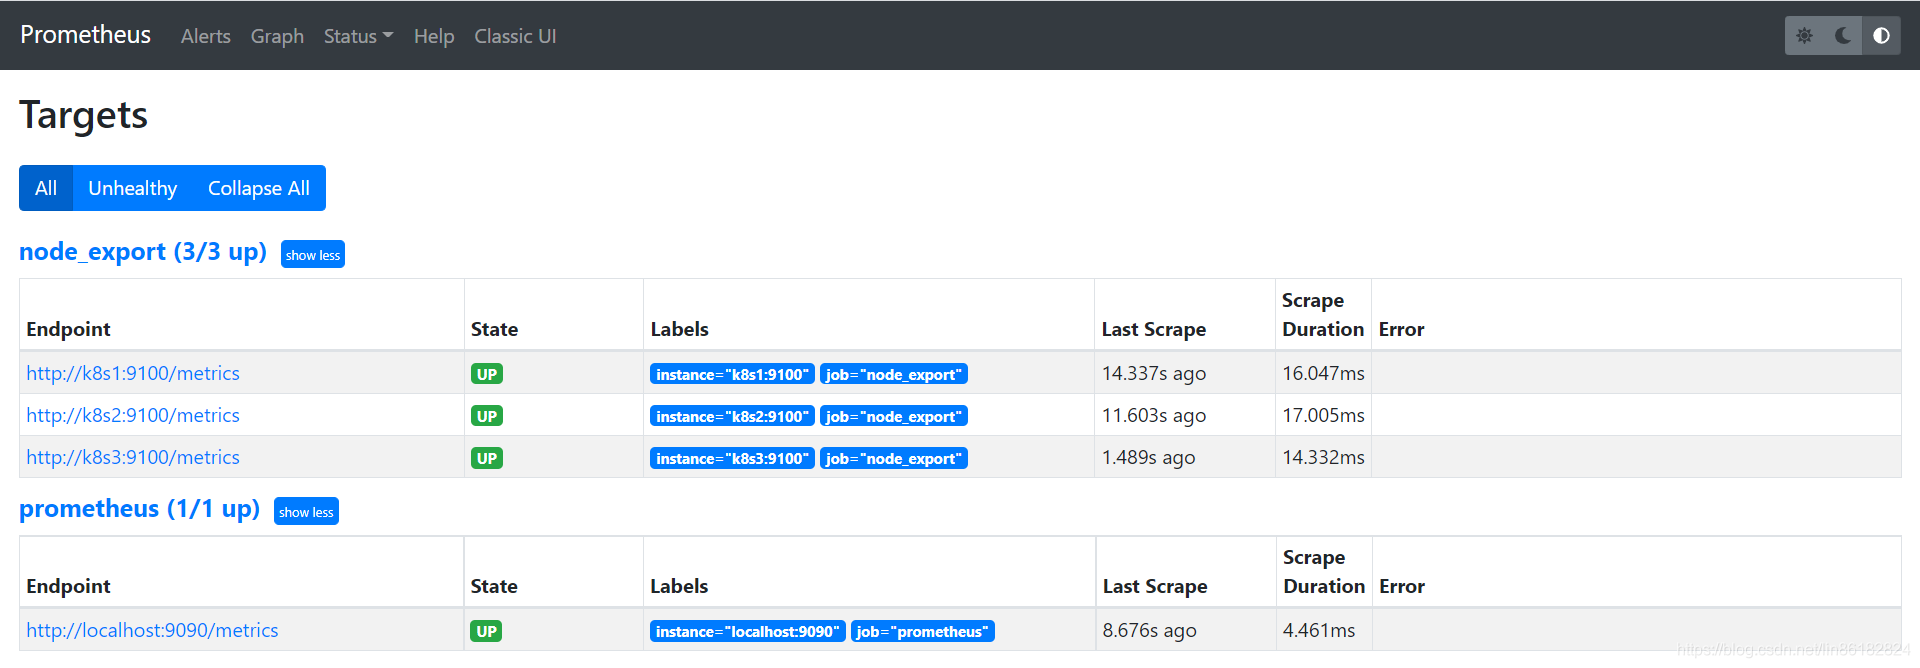
Task: Select last scrape value 11.603s ago
Action: pyautogui.click(x=1154, y=415)
